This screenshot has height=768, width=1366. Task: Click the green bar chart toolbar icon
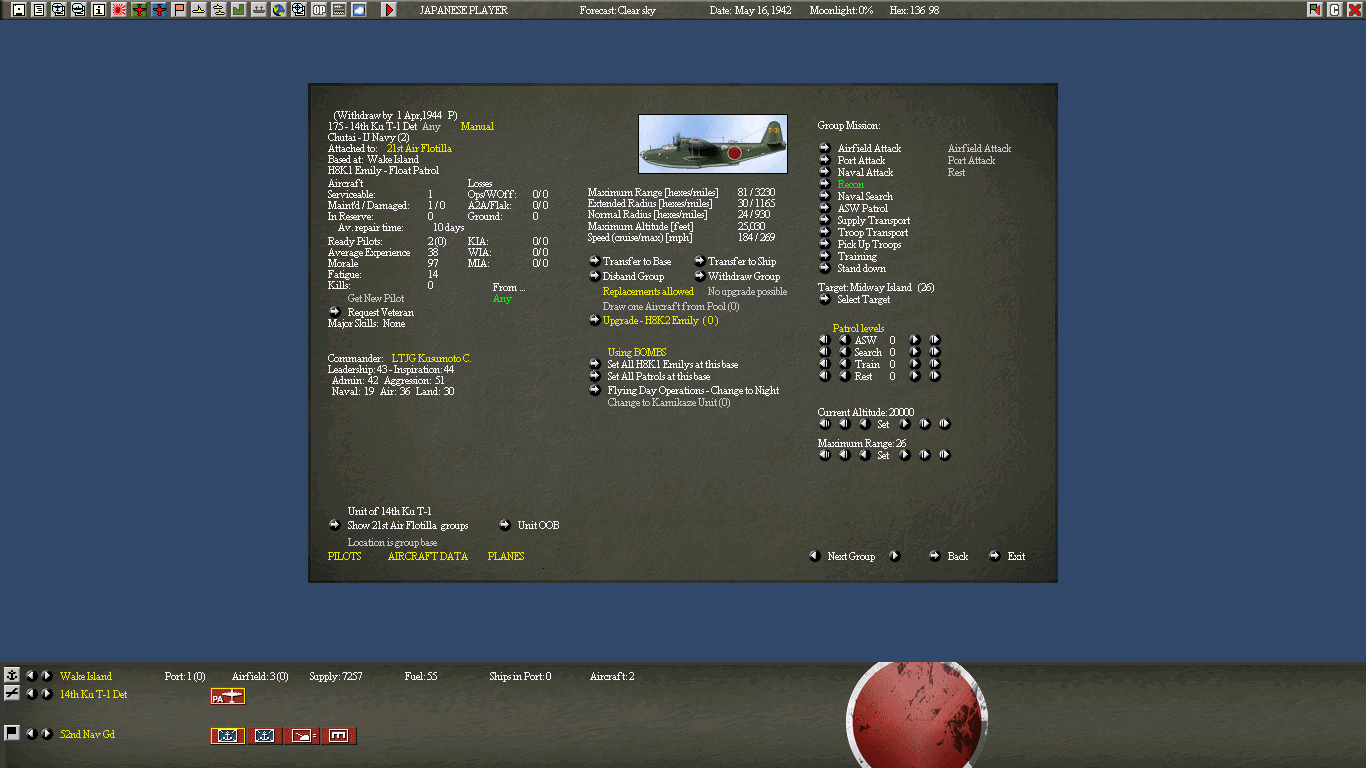click(x=239, y=10)
